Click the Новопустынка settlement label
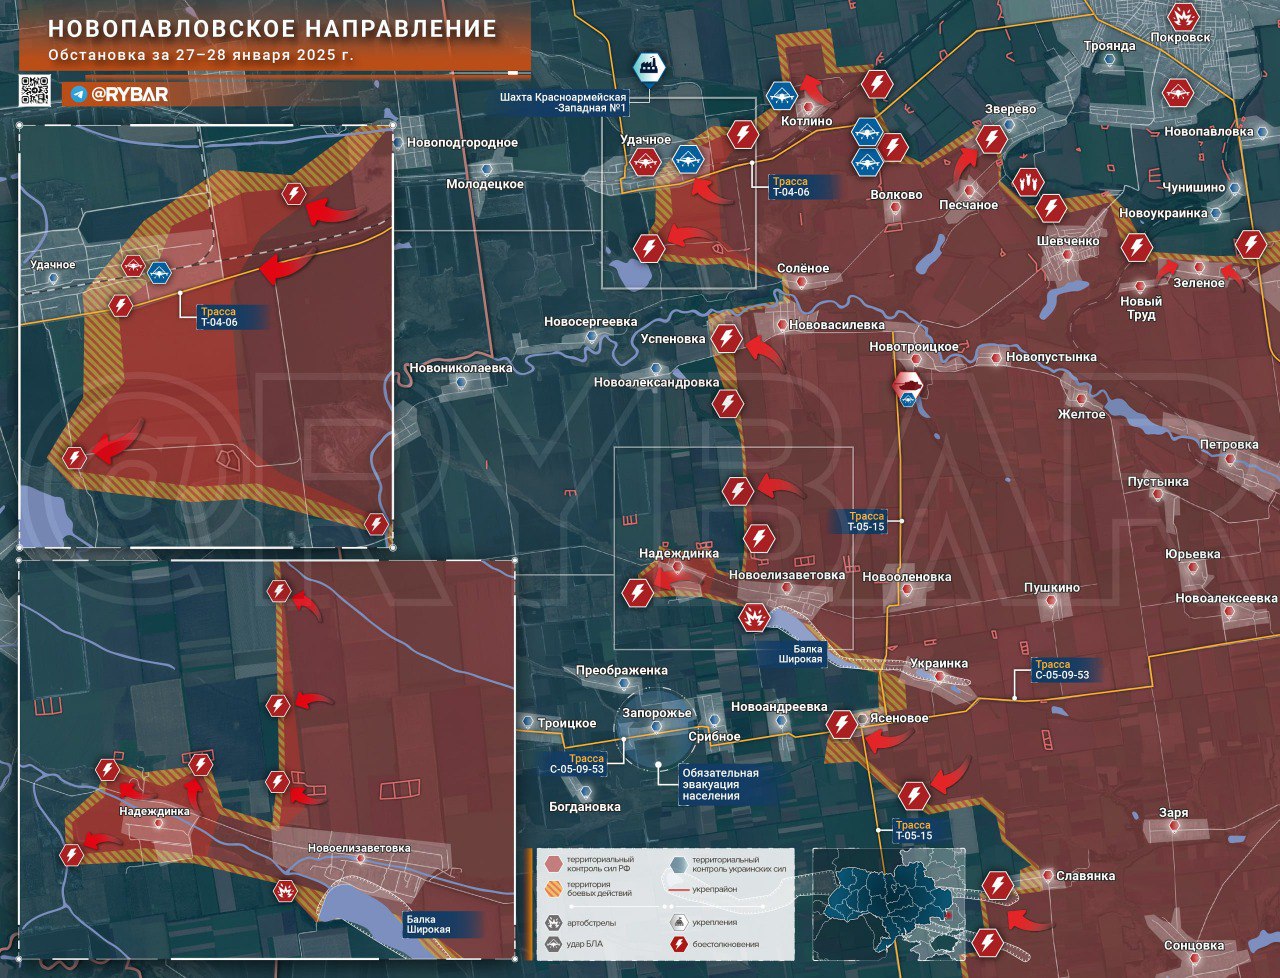 click(1051, 357)
